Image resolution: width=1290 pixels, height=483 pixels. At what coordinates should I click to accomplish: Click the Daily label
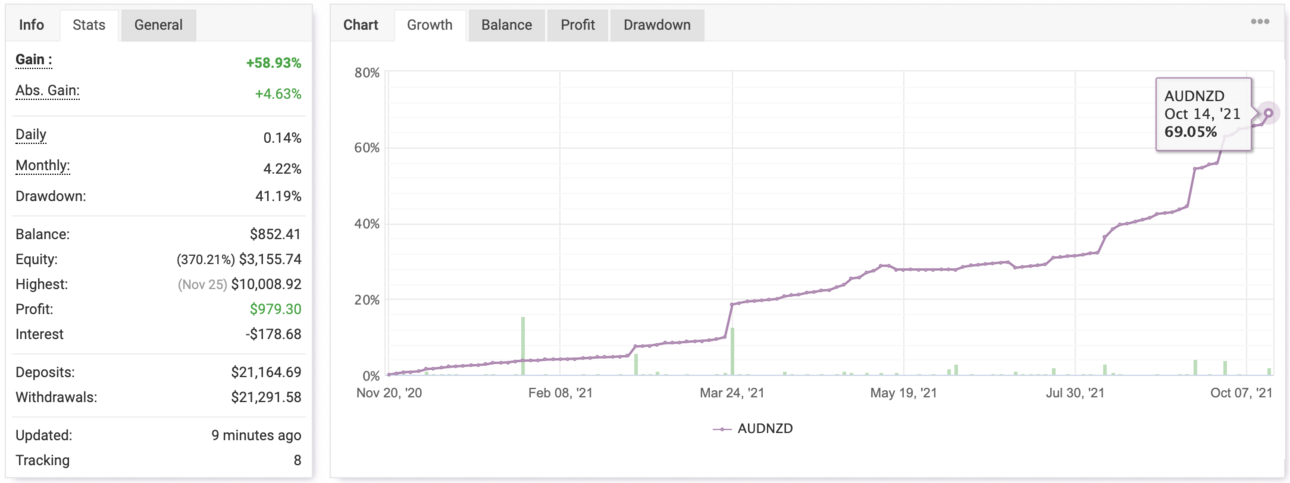tap(31, 135)
